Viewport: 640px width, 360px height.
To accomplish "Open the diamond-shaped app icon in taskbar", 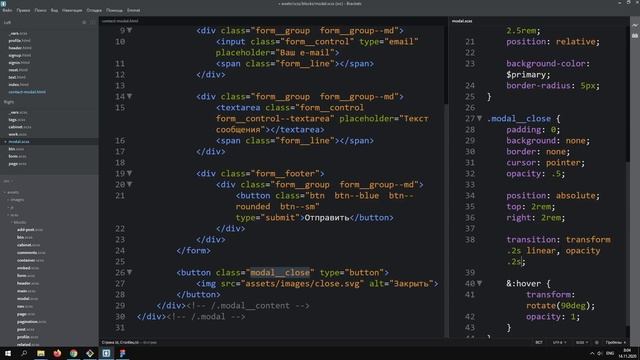I will pyautogui.click(x=90, y=353).
